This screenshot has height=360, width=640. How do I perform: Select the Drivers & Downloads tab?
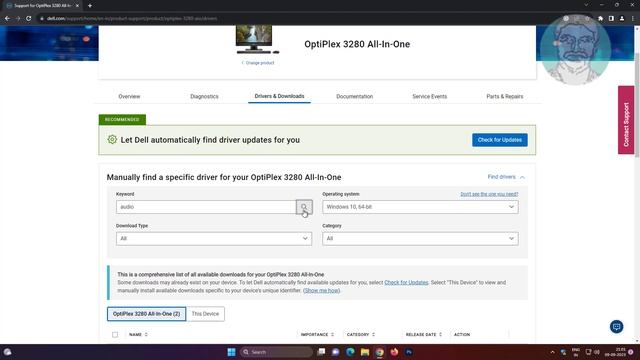279,96
